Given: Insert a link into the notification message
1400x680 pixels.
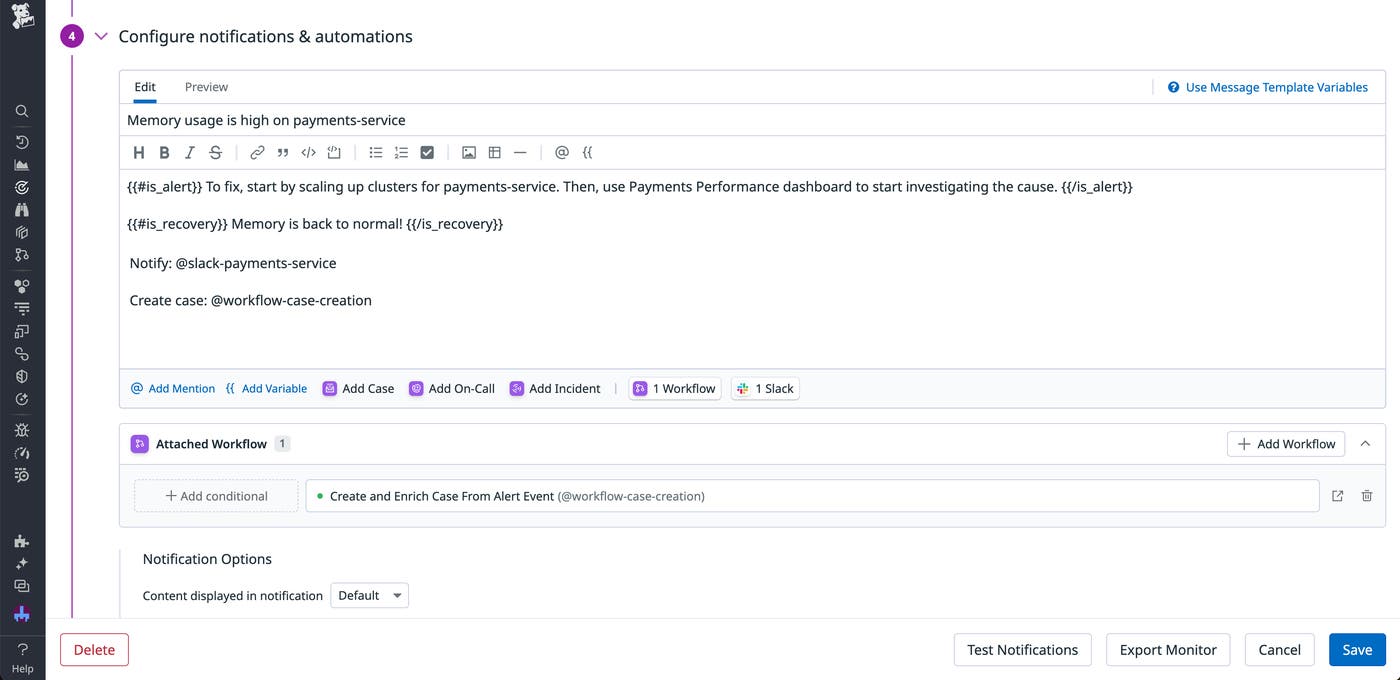Looking at the screenshot, I should tap(256, 152).
